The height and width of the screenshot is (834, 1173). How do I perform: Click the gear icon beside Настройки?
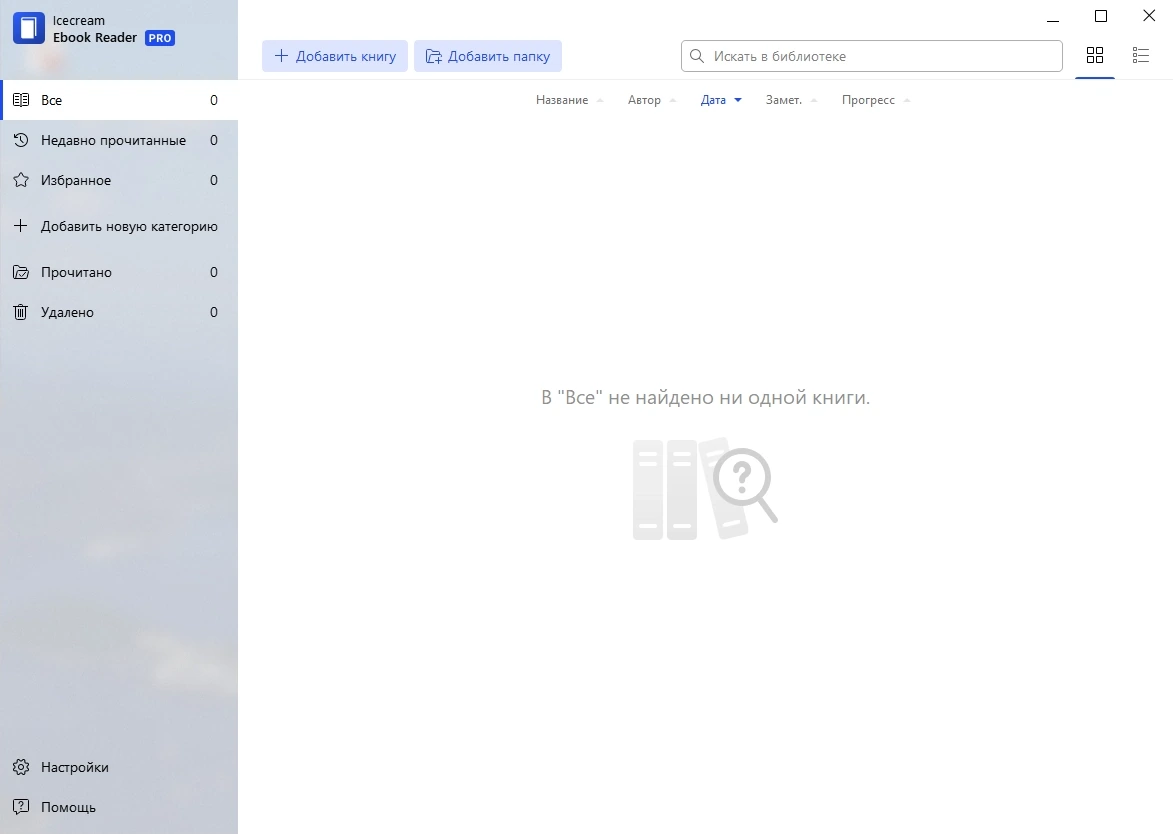[x=21, y=767]
